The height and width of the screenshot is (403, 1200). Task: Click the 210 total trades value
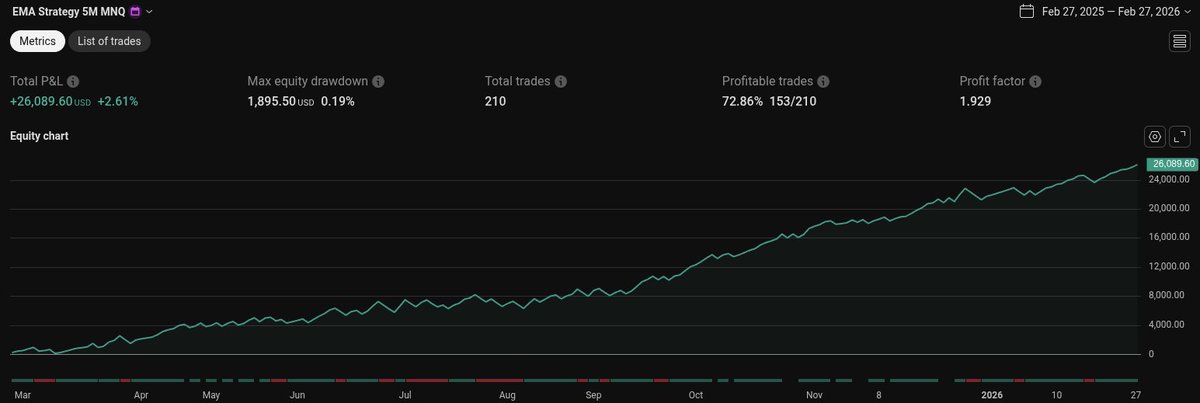click(x=495, y=102)
